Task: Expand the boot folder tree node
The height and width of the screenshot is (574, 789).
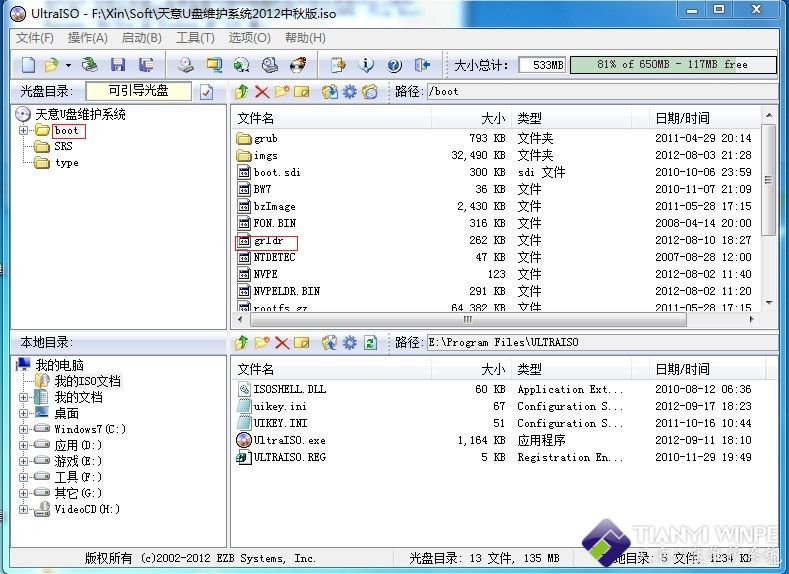Action: click(x=24, y=130)
